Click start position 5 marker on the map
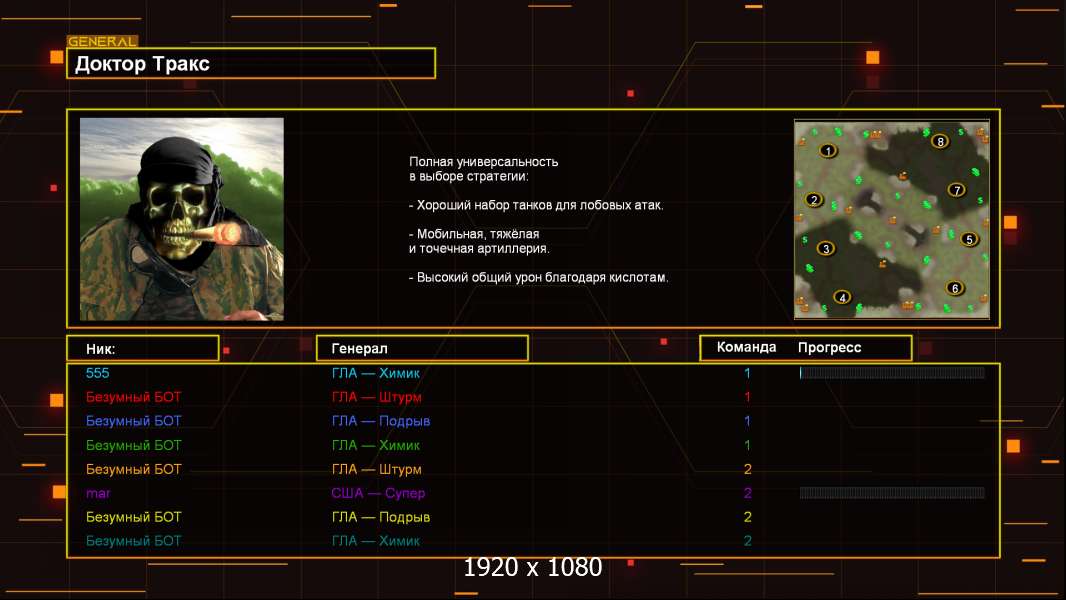 click(968, 239)
